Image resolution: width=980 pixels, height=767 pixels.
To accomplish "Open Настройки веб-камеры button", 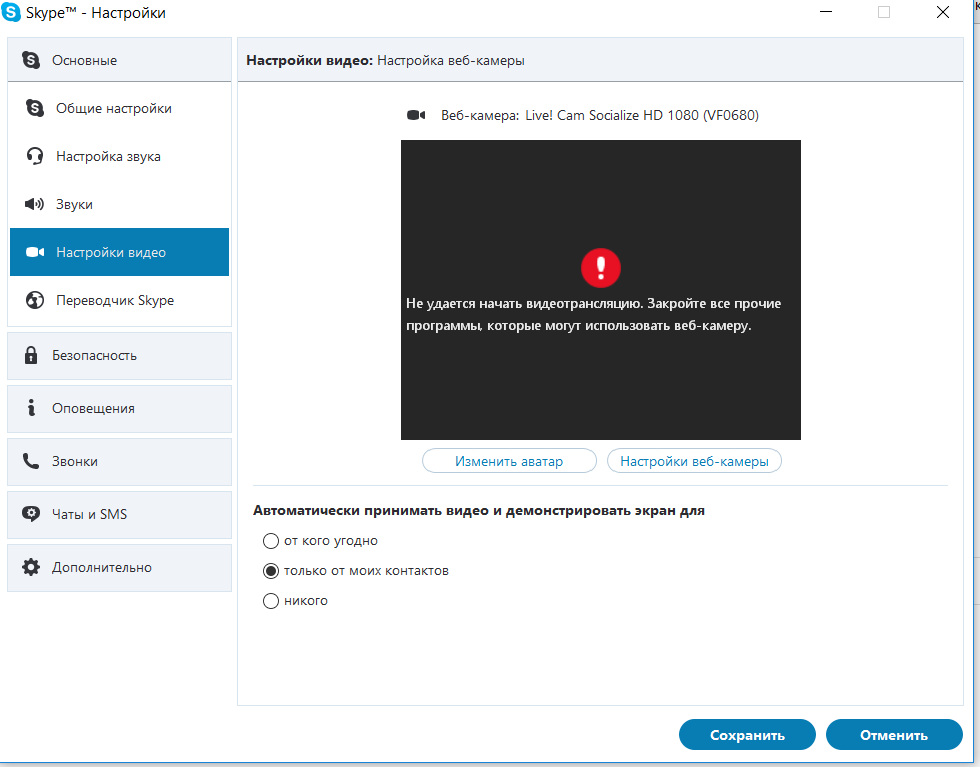I will click(694, 461).
